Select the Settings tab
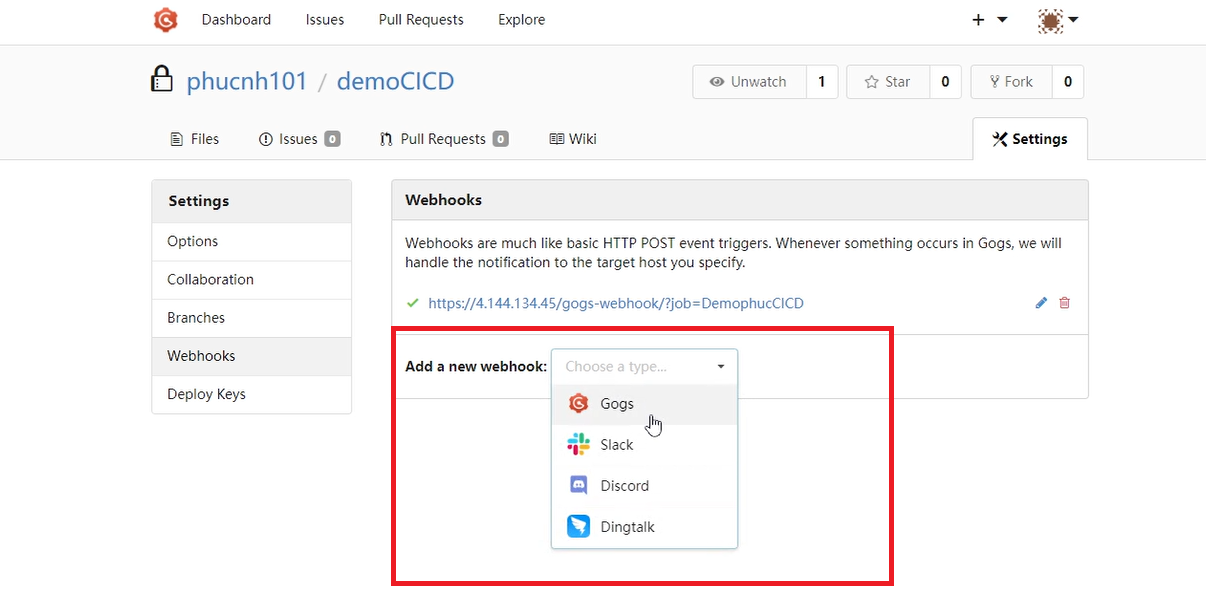The height and width of the screenshot is (615, 1206). [x=1030, y=139]
